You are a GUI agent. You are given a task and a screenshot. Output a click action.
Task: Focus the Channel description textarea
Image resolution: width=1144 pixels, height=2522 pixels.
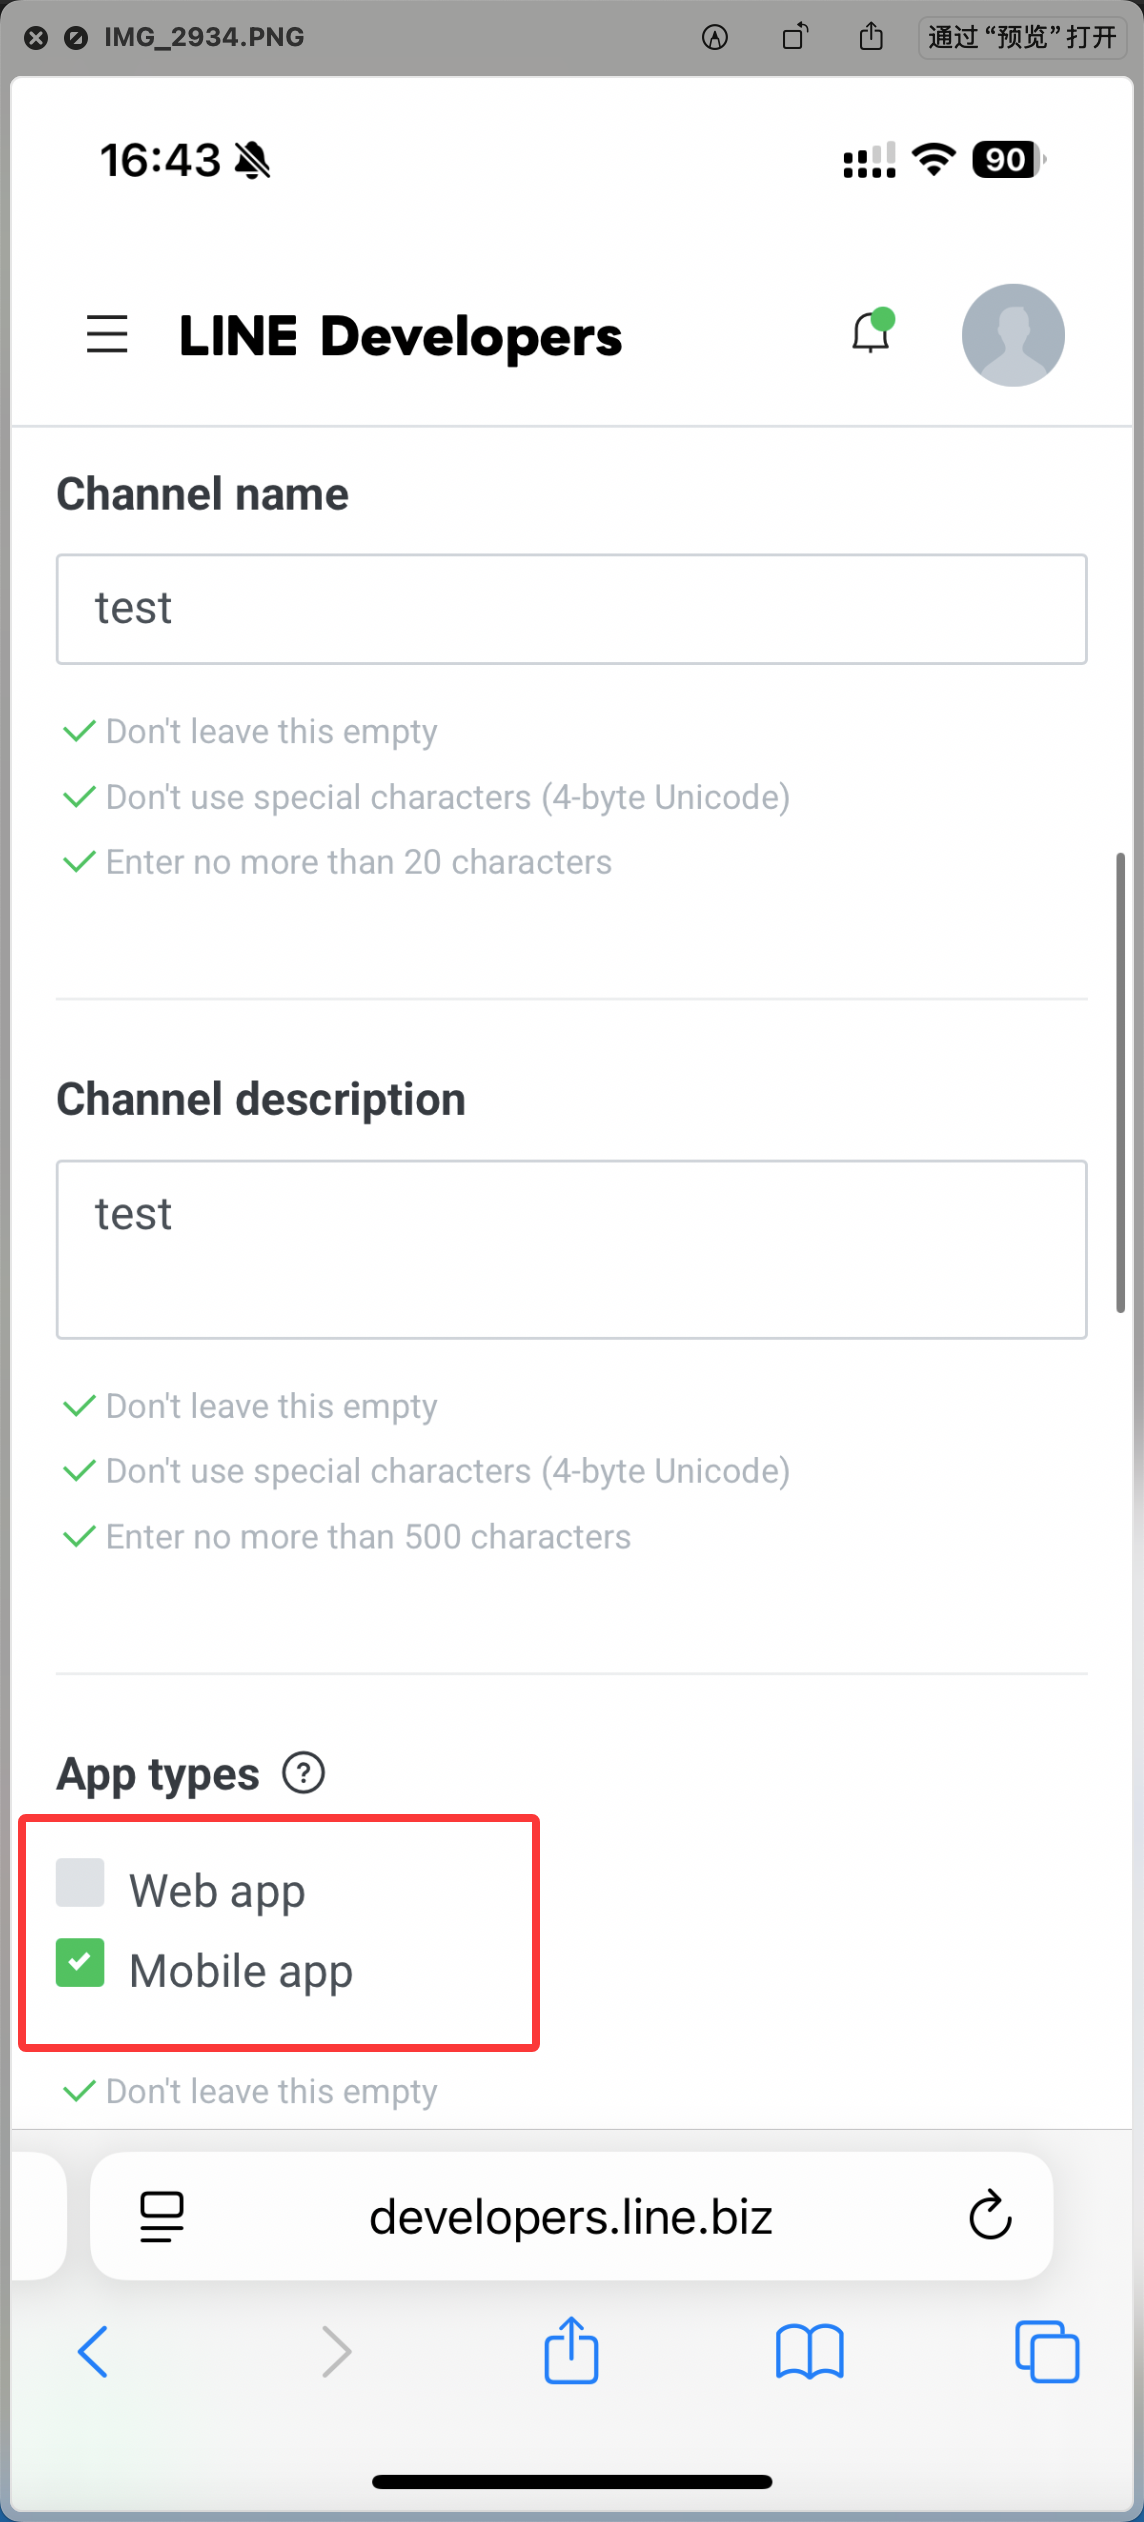(x=571, y=1249)
